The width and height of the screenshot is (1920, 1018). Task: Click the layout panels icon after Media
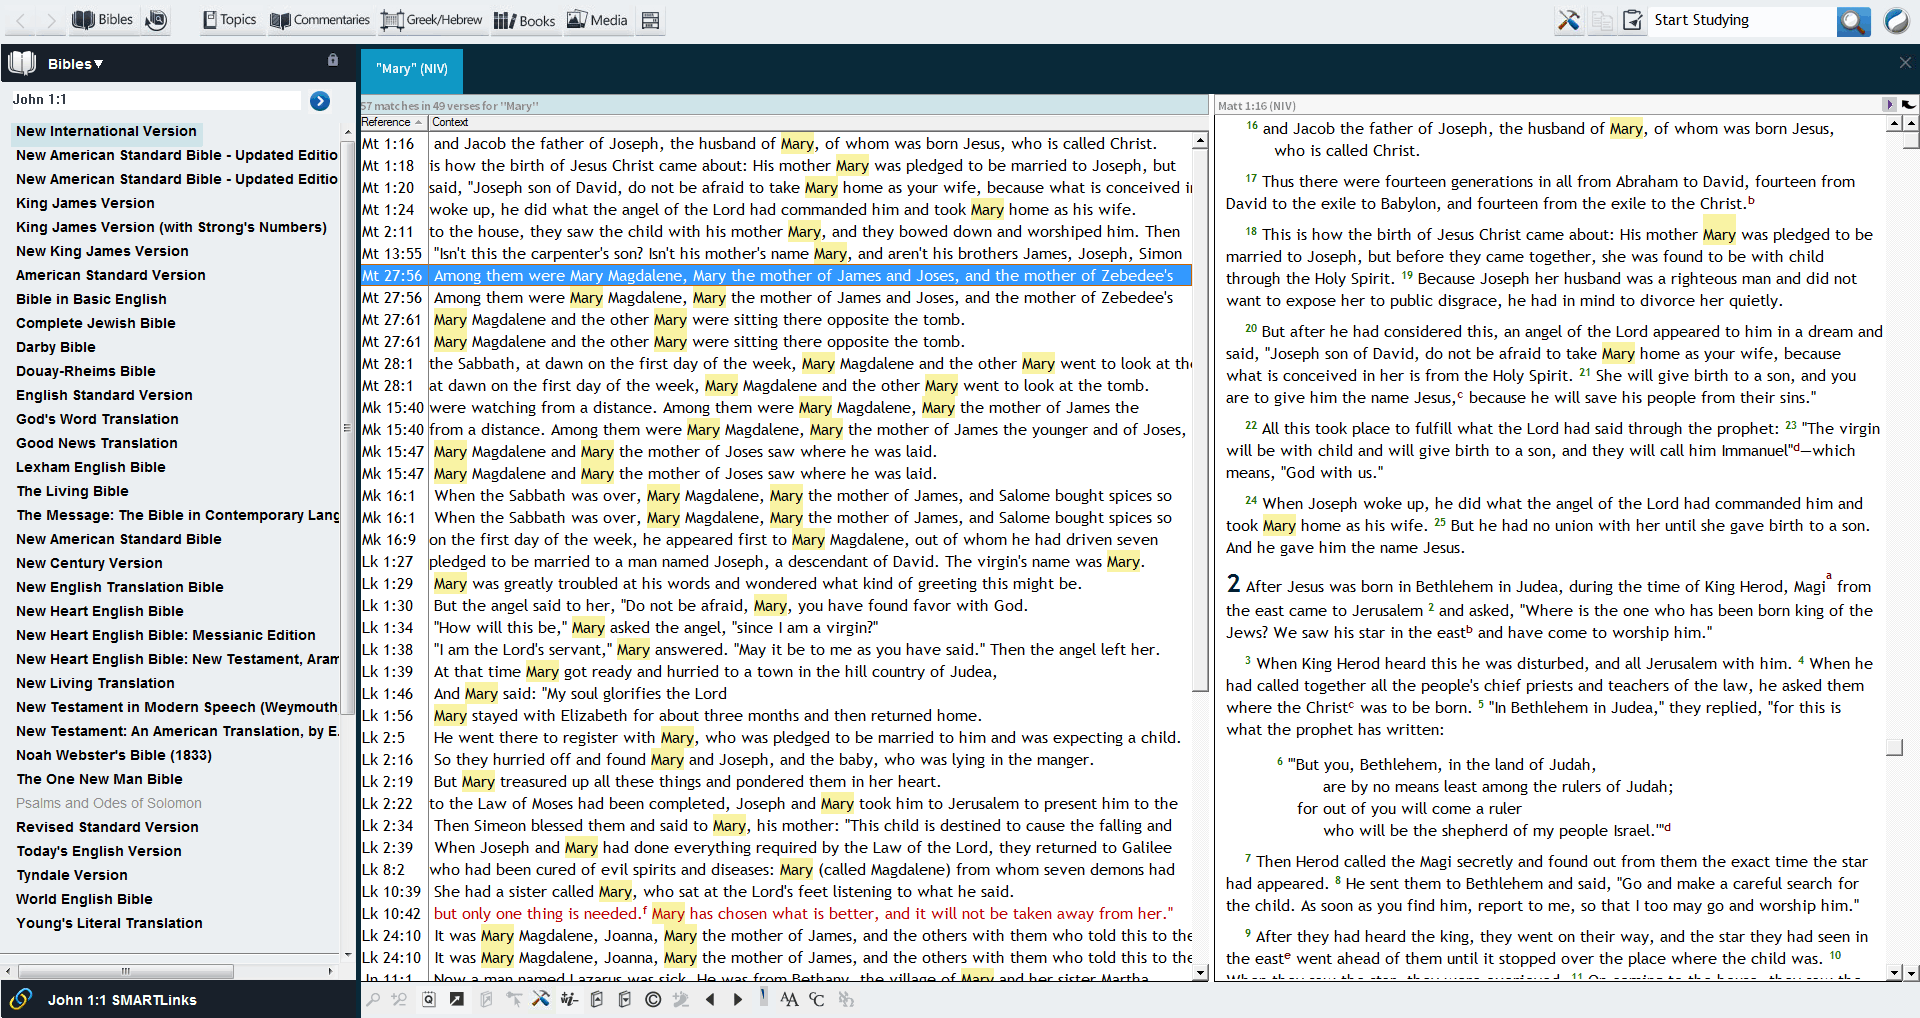(651, 20)
